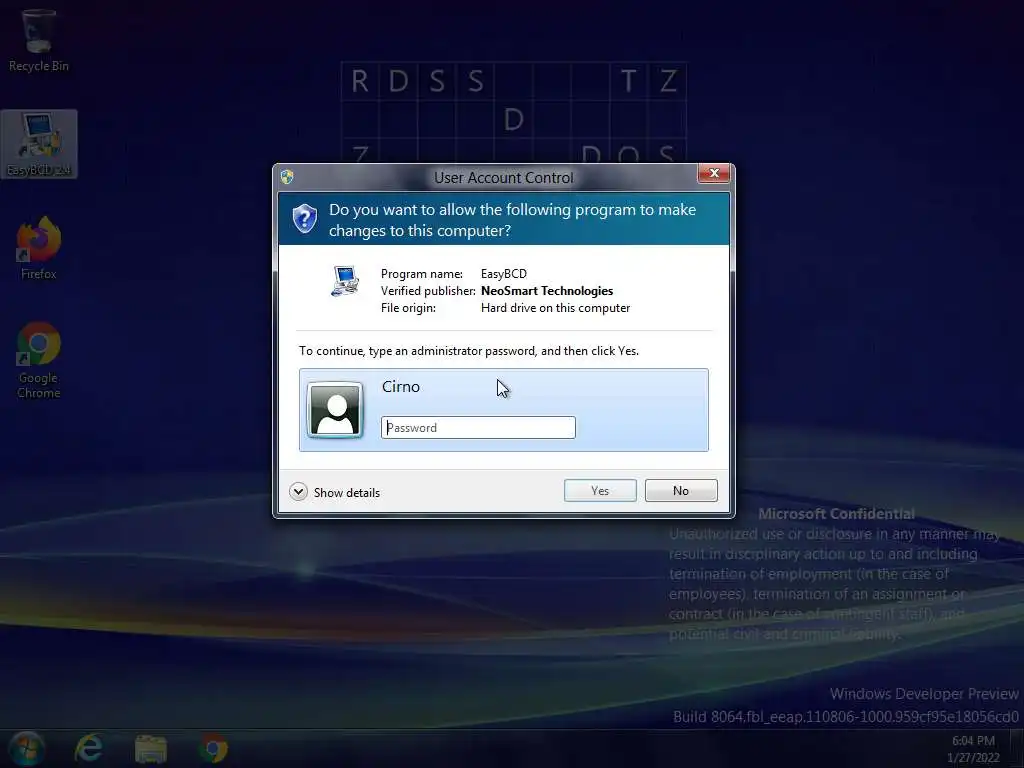Close the User Account Control dialog
The image size is (1024, 768).
pyautogui.click(x=714, y=173)
